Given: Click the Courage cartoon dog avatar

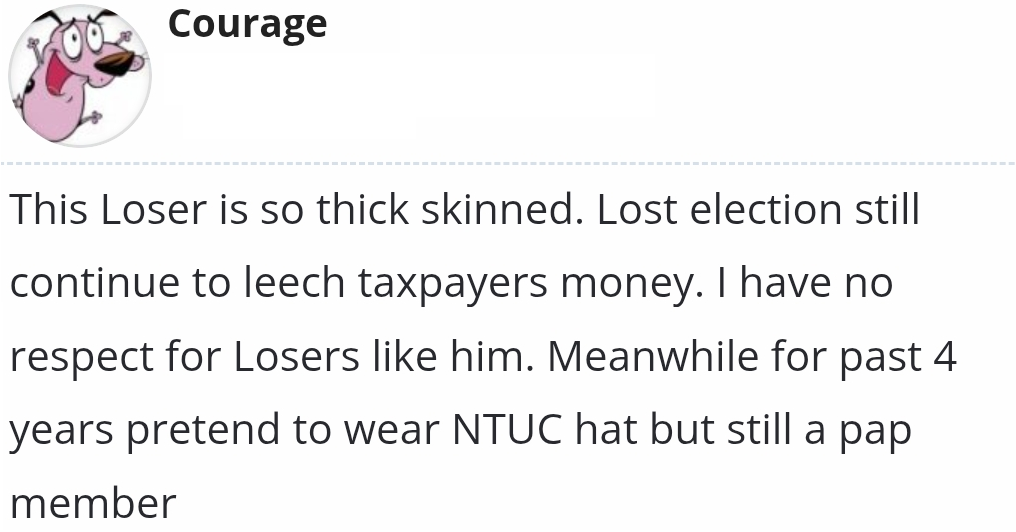Looking at the screenshot, I should click(x=79, y=77).
